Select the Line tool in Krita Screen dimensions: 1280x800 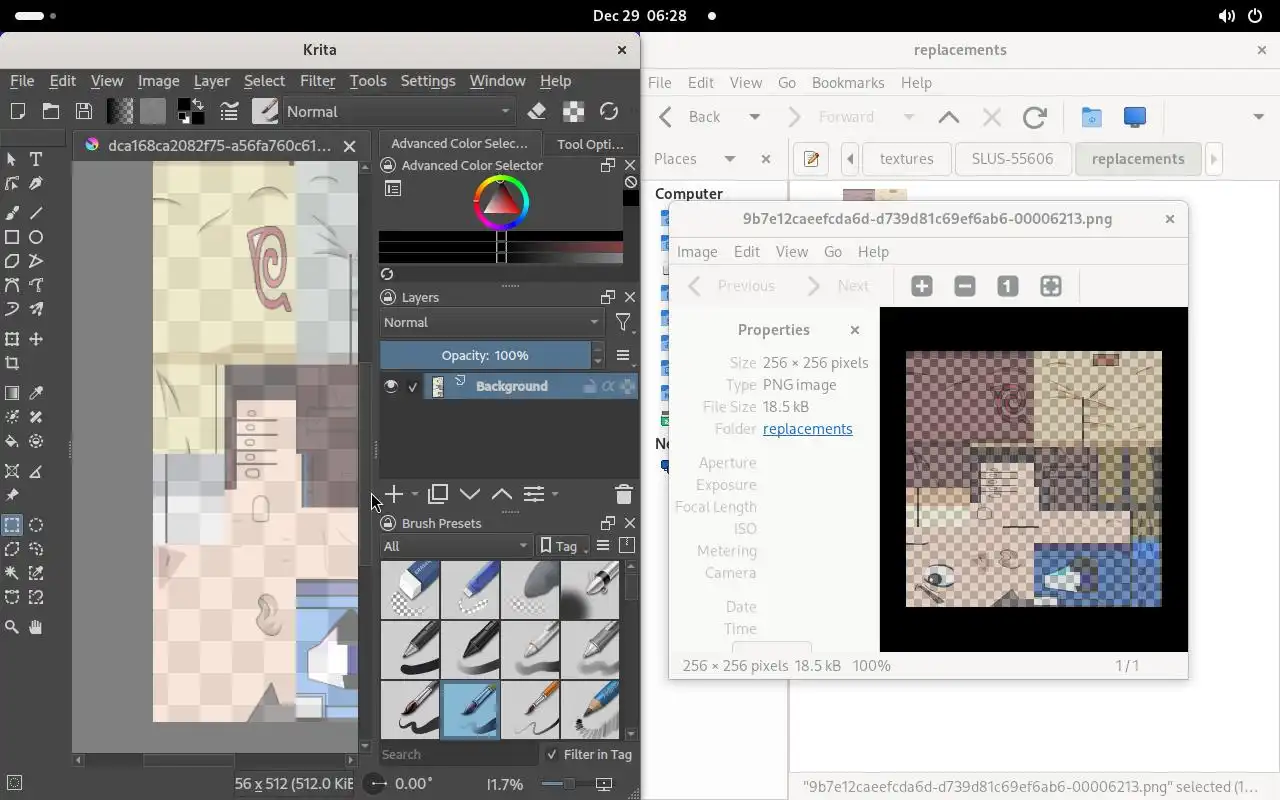[x=36, y=213]
